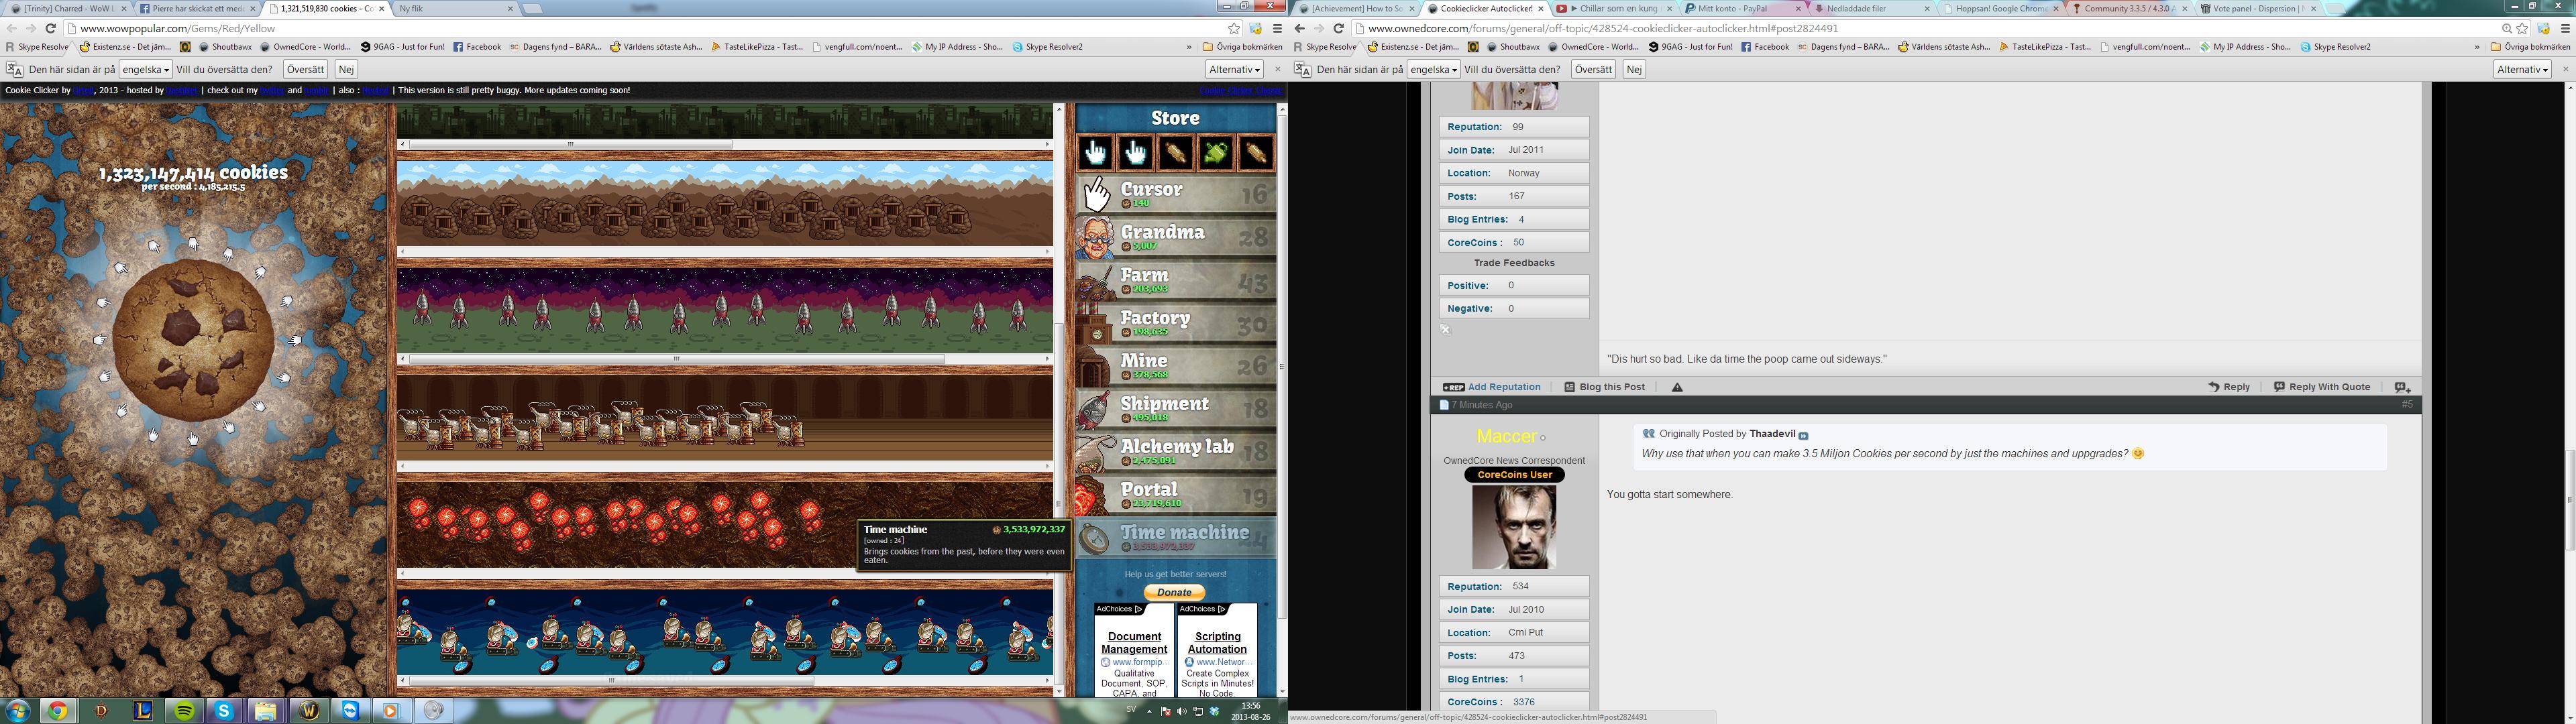
Task: Expand Alternativ options in Cookie Clicker window
Action: [x=1234, y=69]
